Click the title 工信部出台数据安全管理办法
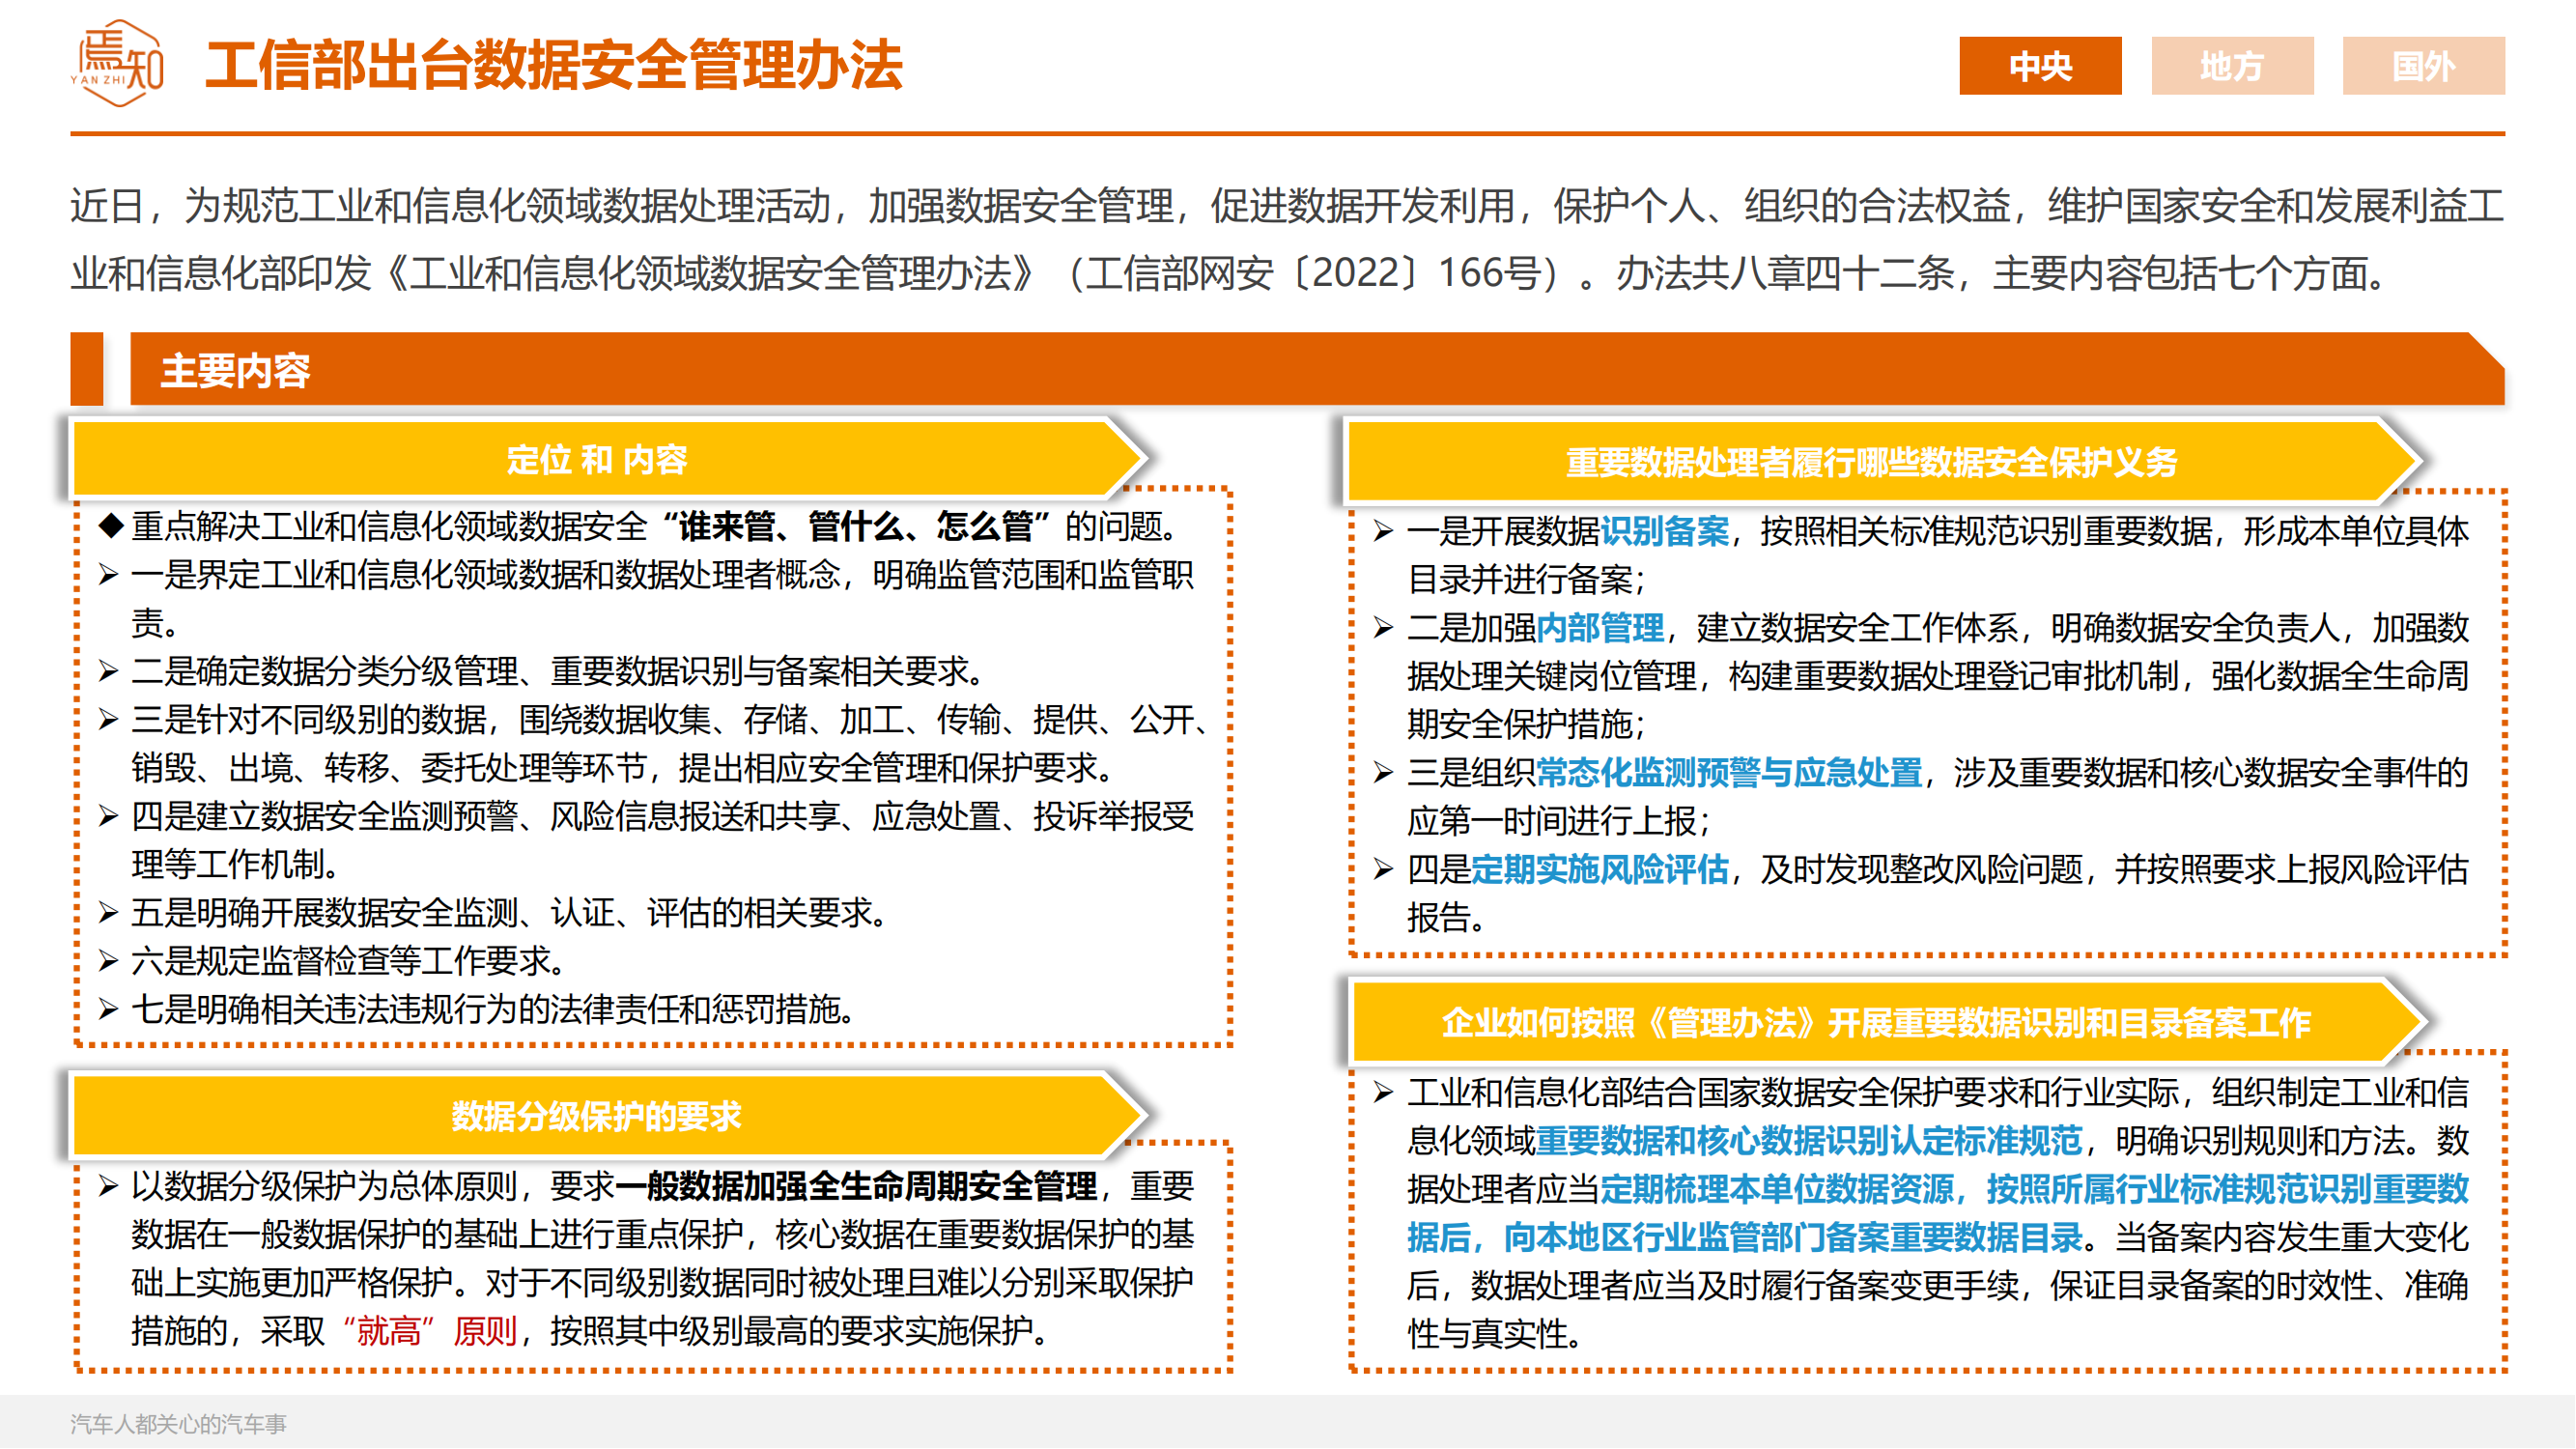This screenshot has height=1449, width=2576. point(554,65)
